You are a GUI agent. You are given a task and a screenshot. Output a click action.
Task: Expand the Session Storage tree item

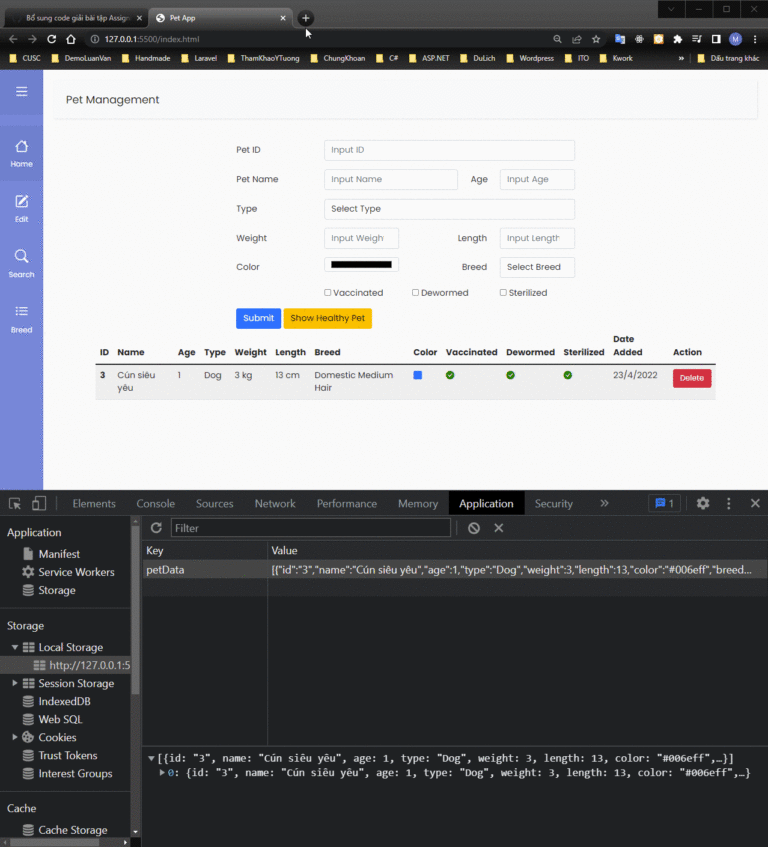(x=15, y=683)
